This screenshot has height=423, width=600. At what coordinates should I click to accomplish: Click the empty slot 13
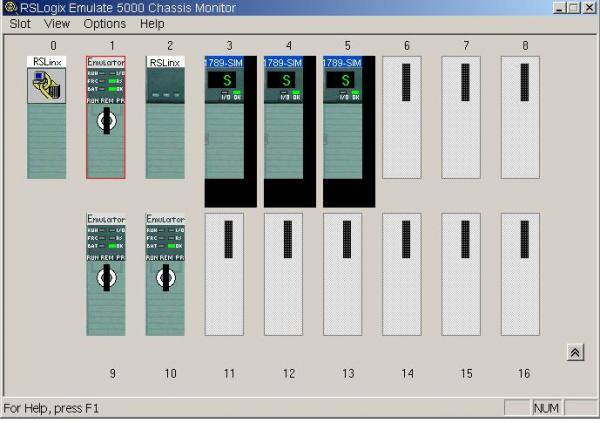(x=342, y=274)
